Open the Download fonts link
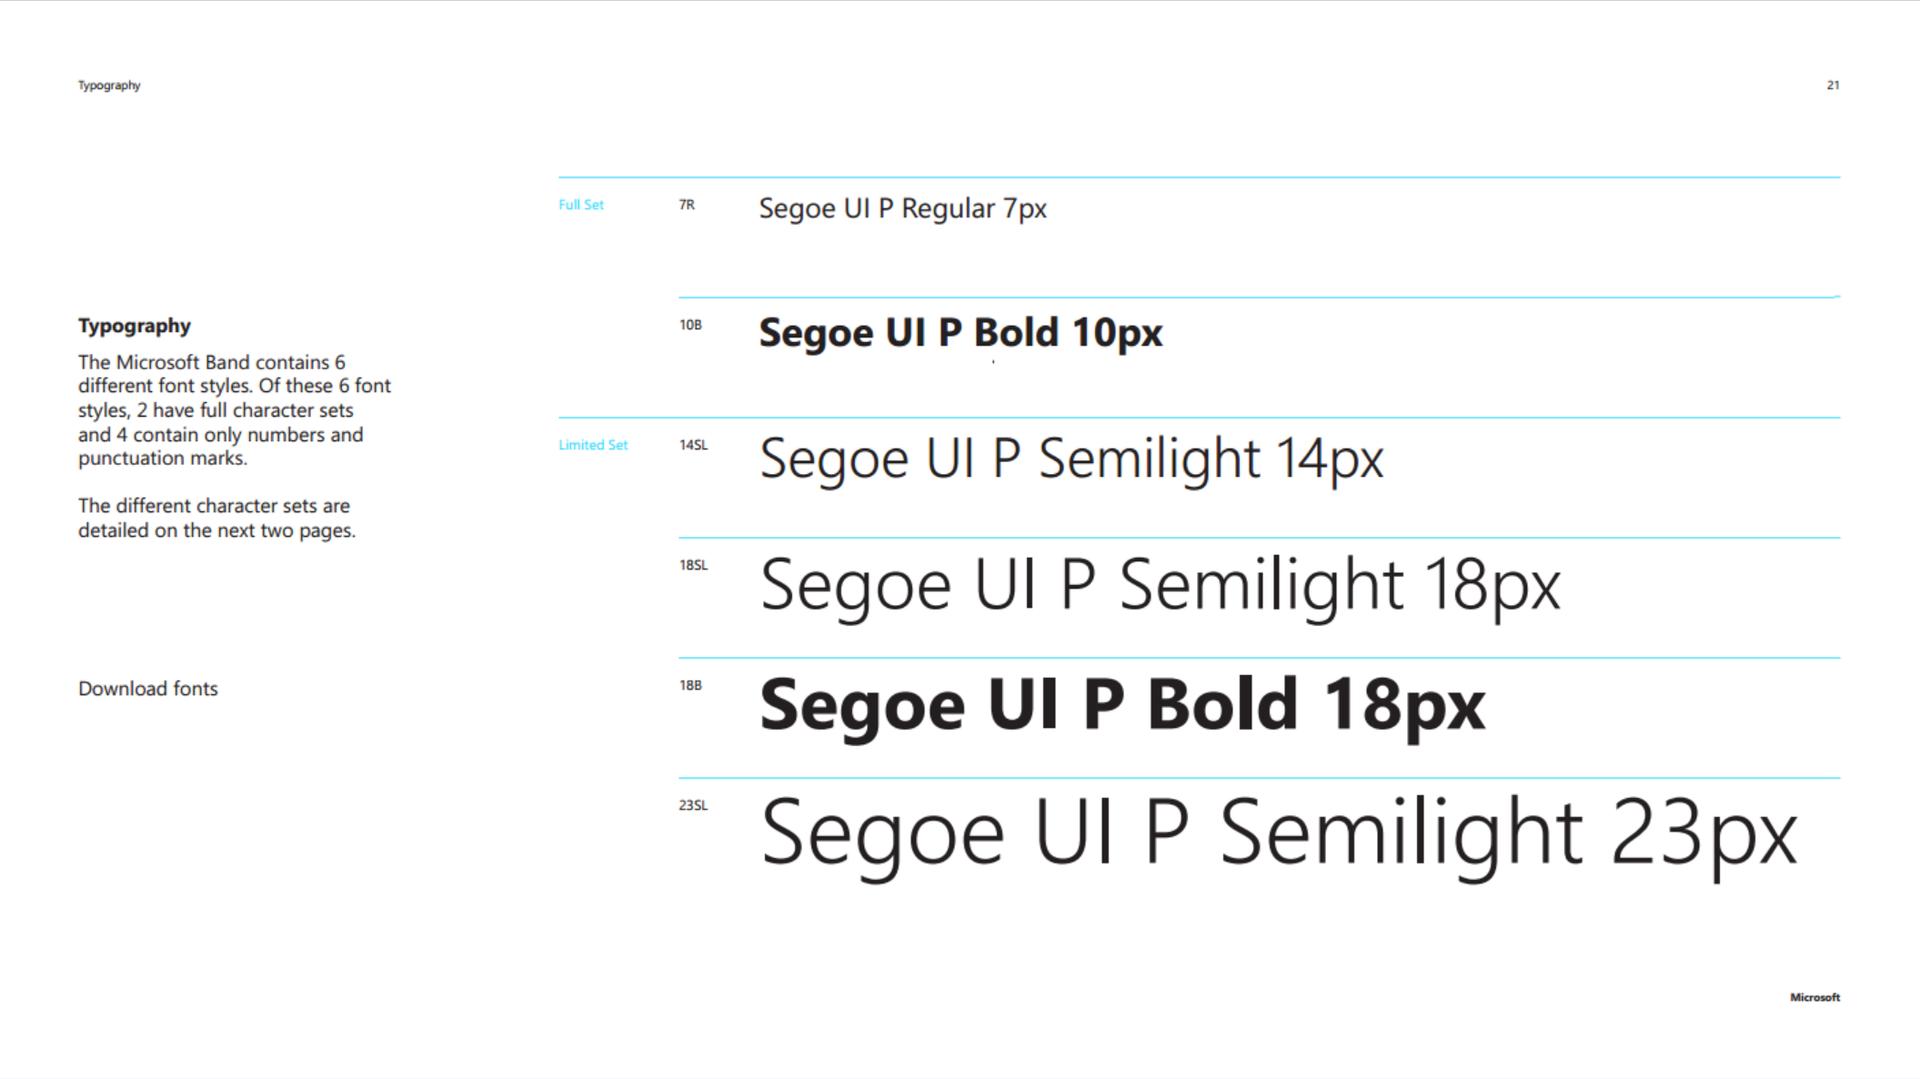 [x=148, y=688]
